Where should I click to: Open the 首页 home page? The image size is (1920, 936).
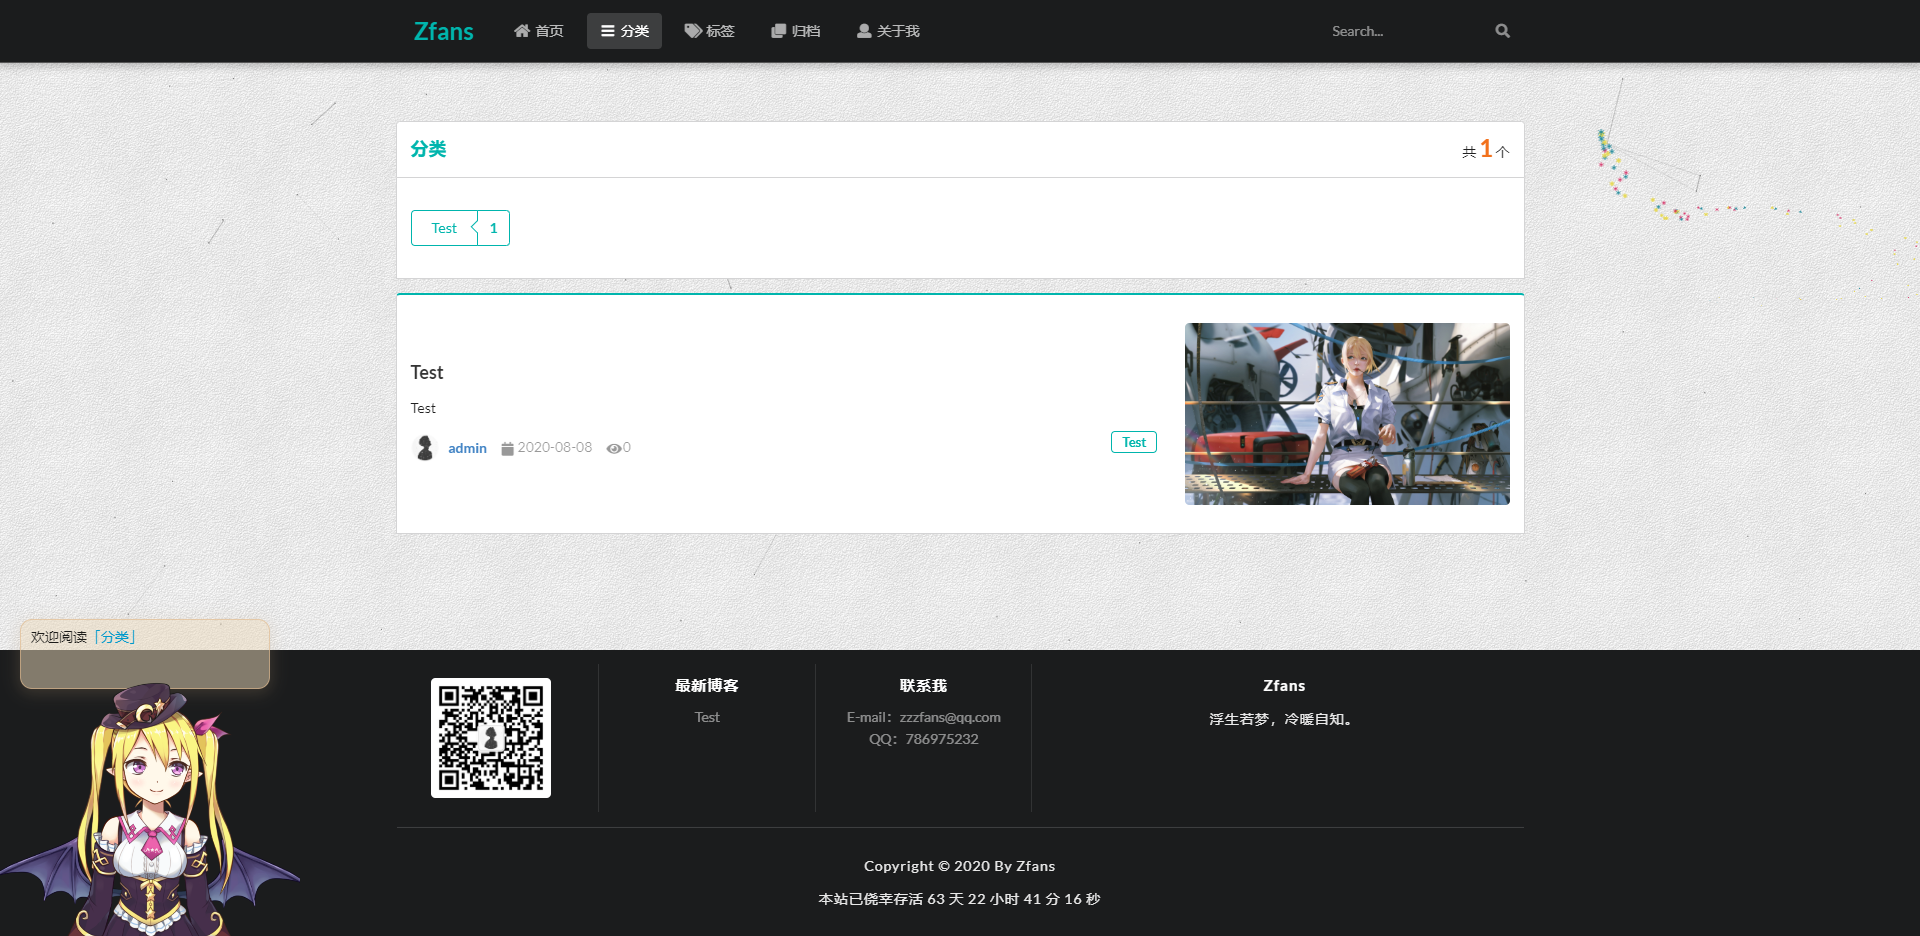[x=538, y=31]
